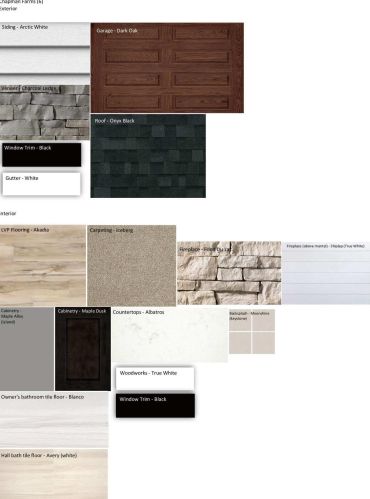Select the Charcoal Ledge stone veneer sample

45,112
